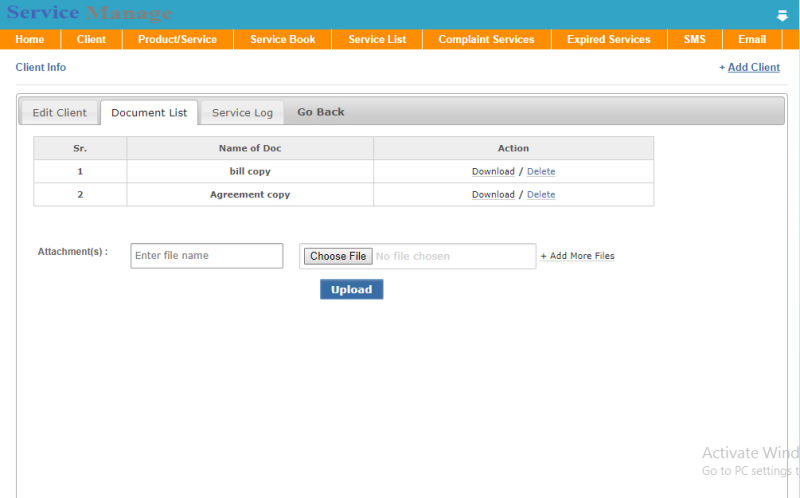
Task: Open Complaint Services page
Action: click(x=486, y=39)
